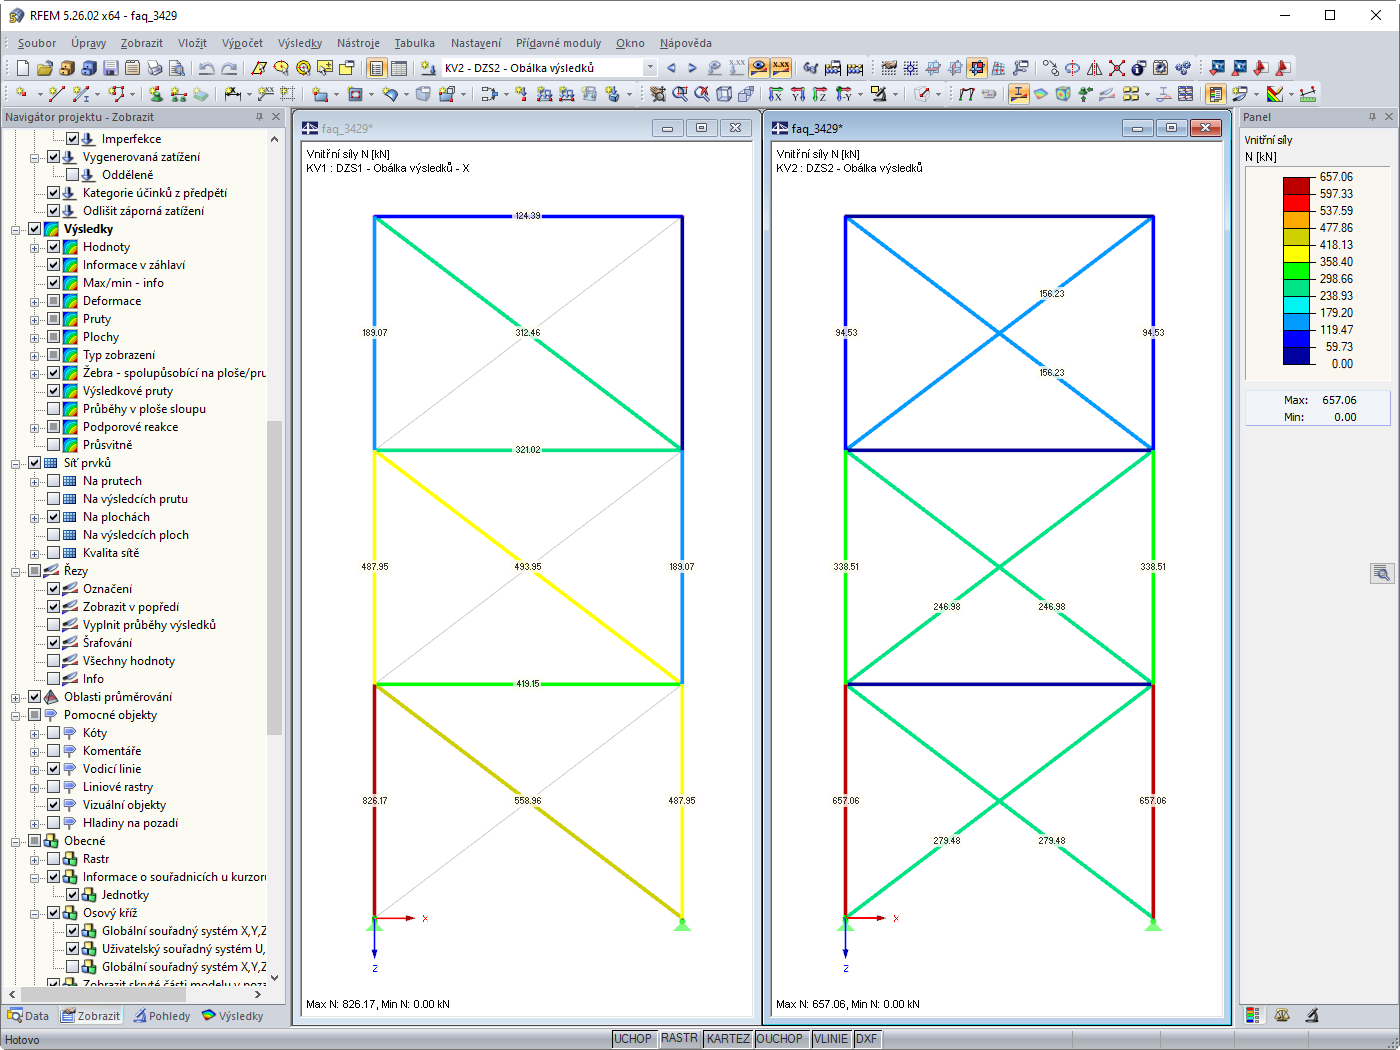The width and height of the screenshot is (1400, 1050).
Task: Pin the Panel with pushpin icon
Action: [1372, 117]
